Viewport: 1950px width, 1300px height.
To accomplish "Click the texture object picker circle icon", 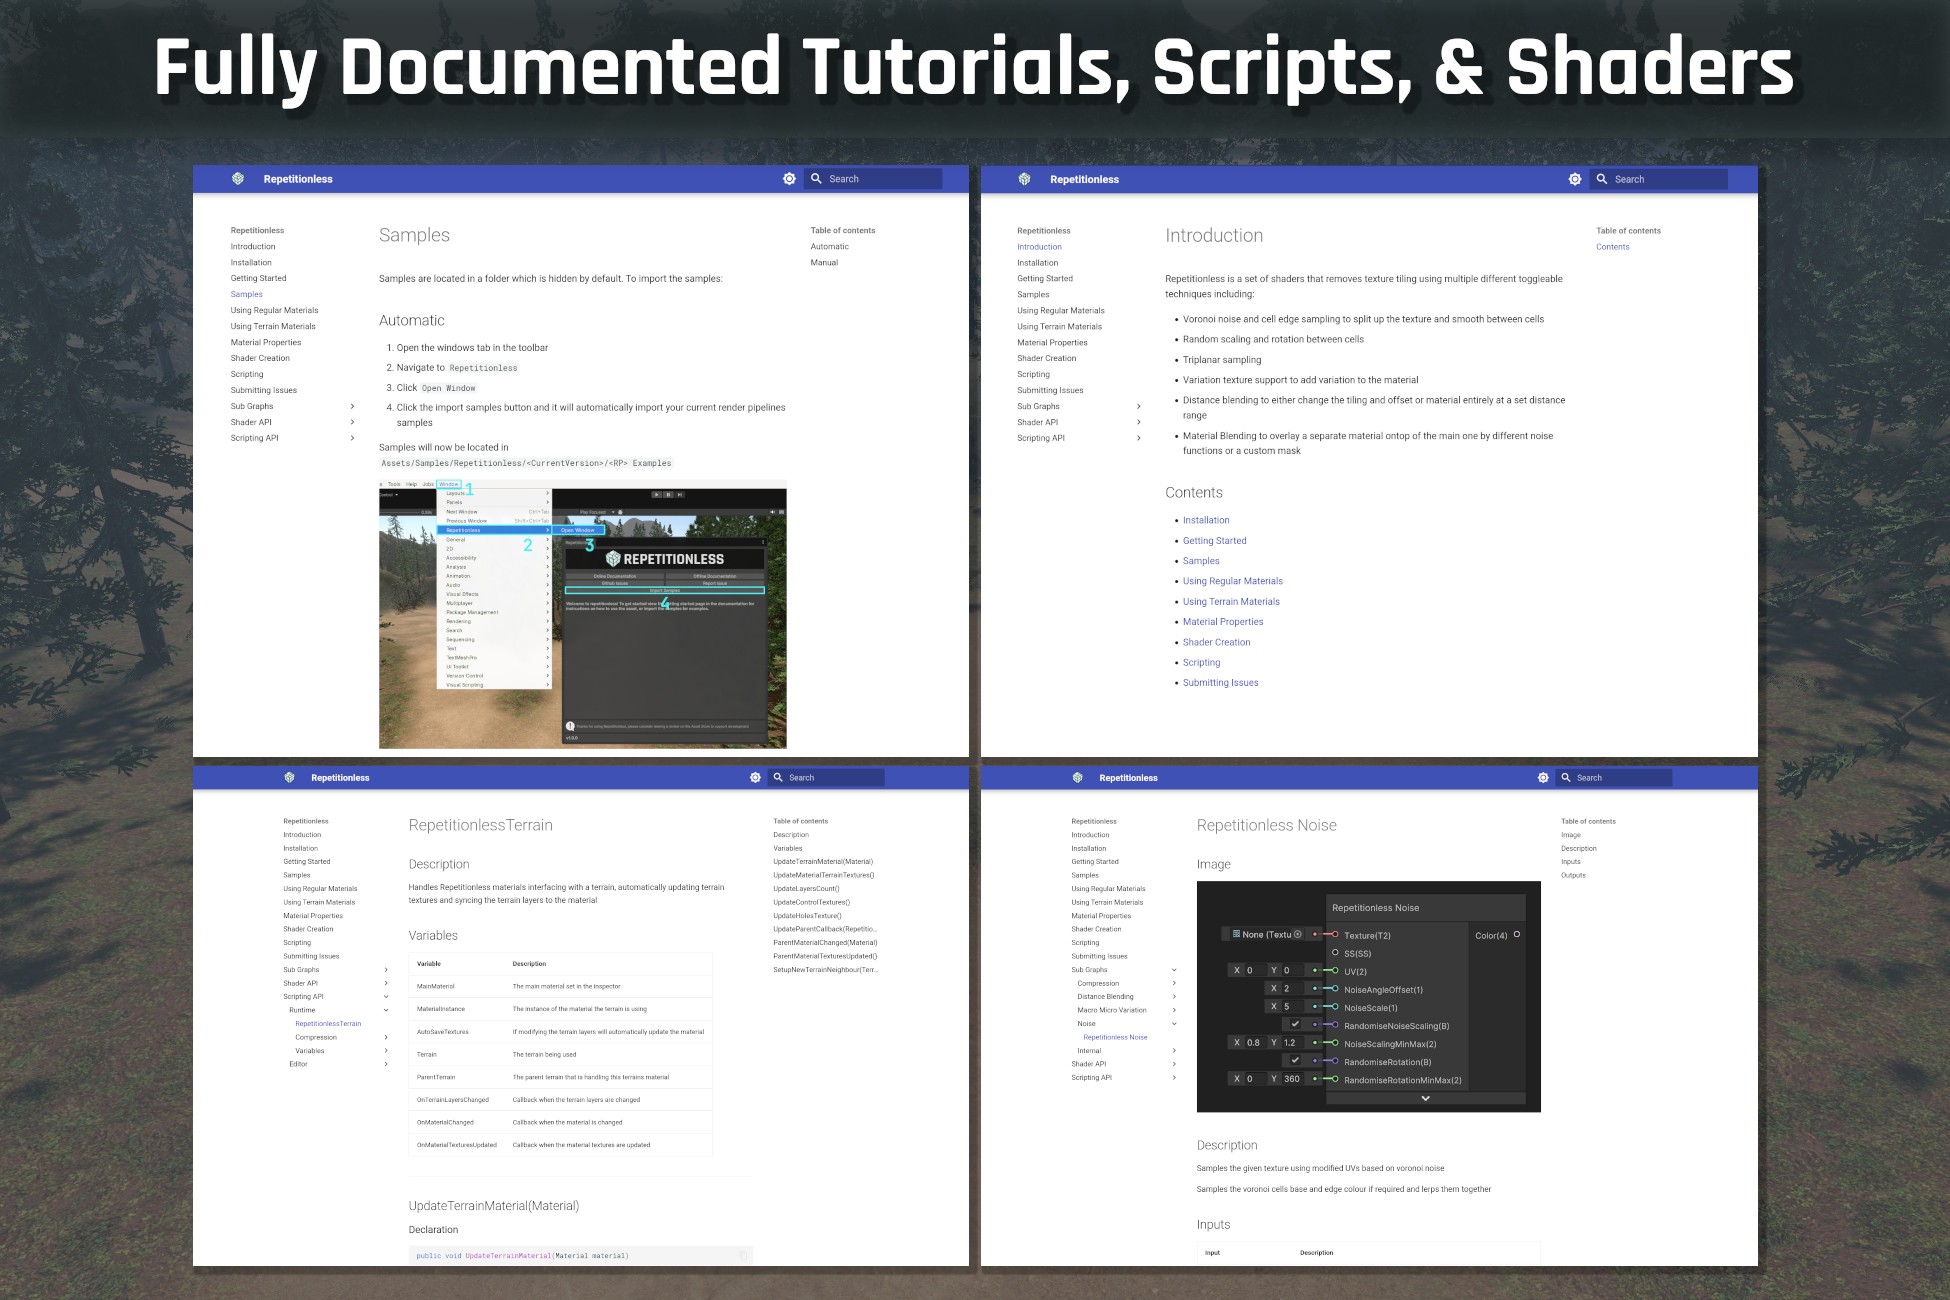I will click(x=1298, y=934).
